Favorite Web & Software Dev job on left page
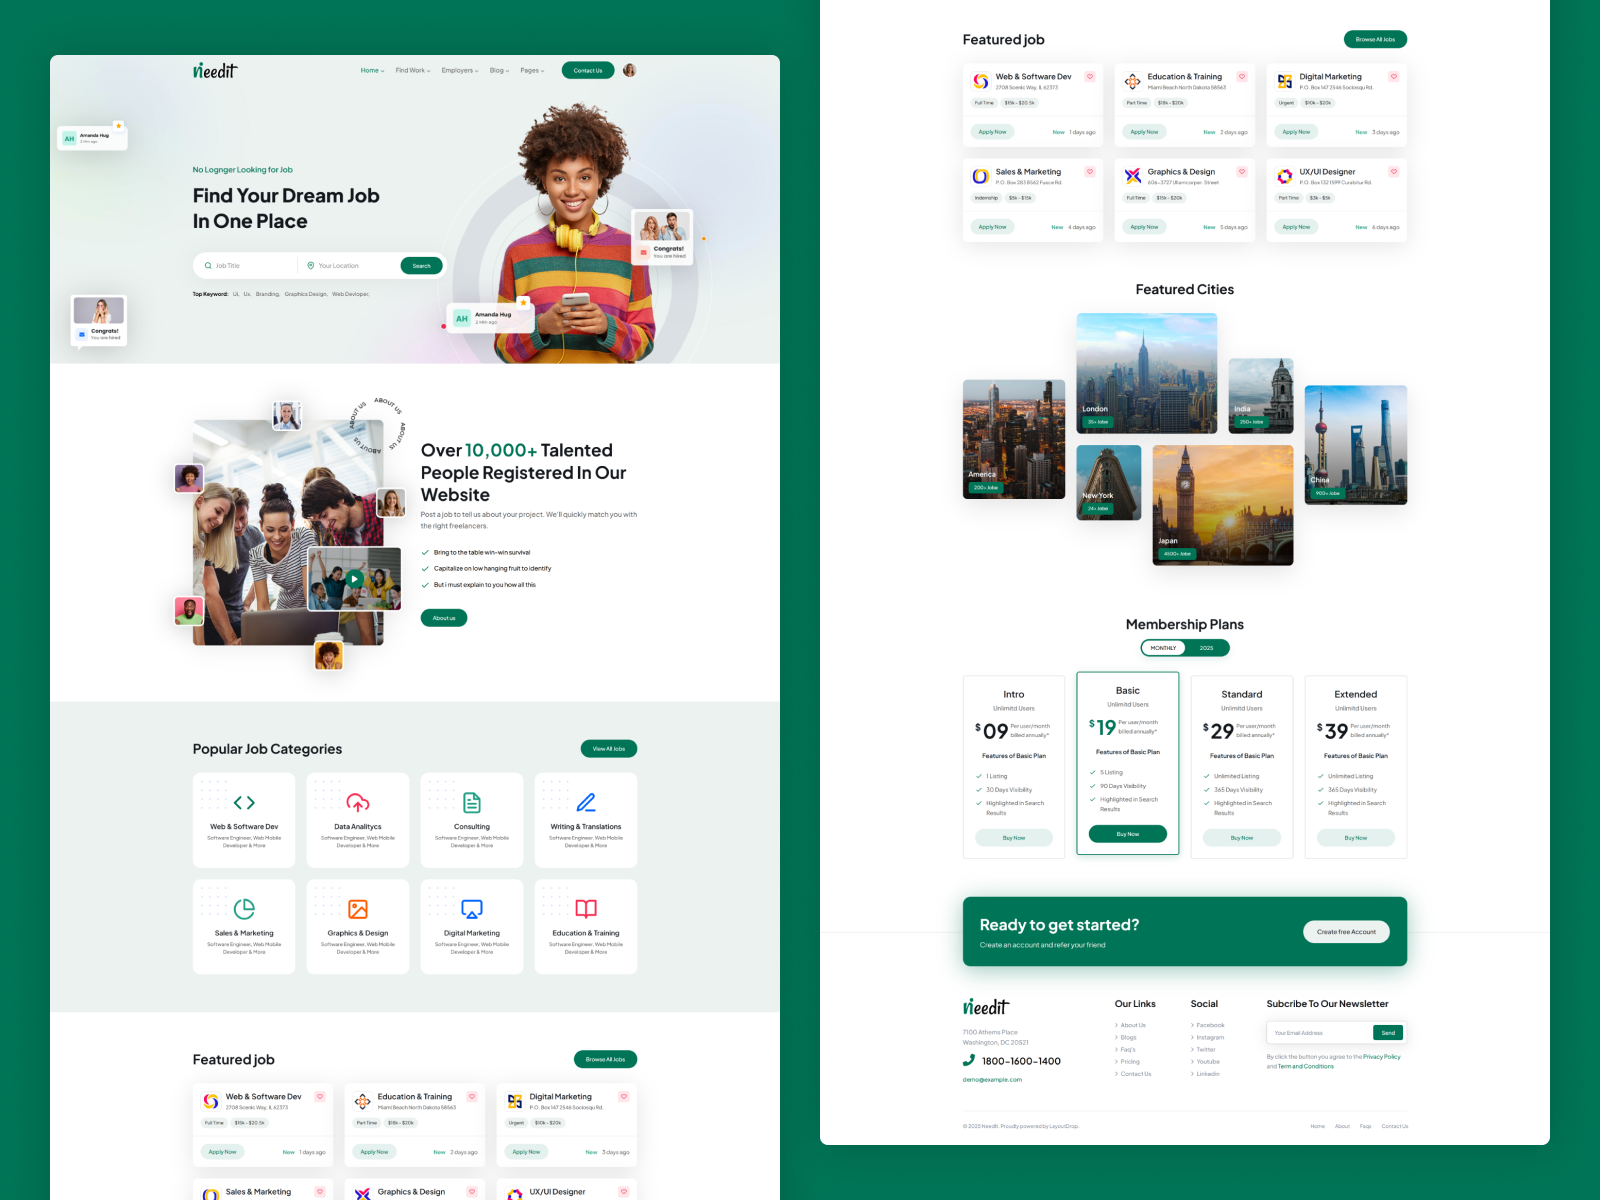 (x=320, y=1096)
